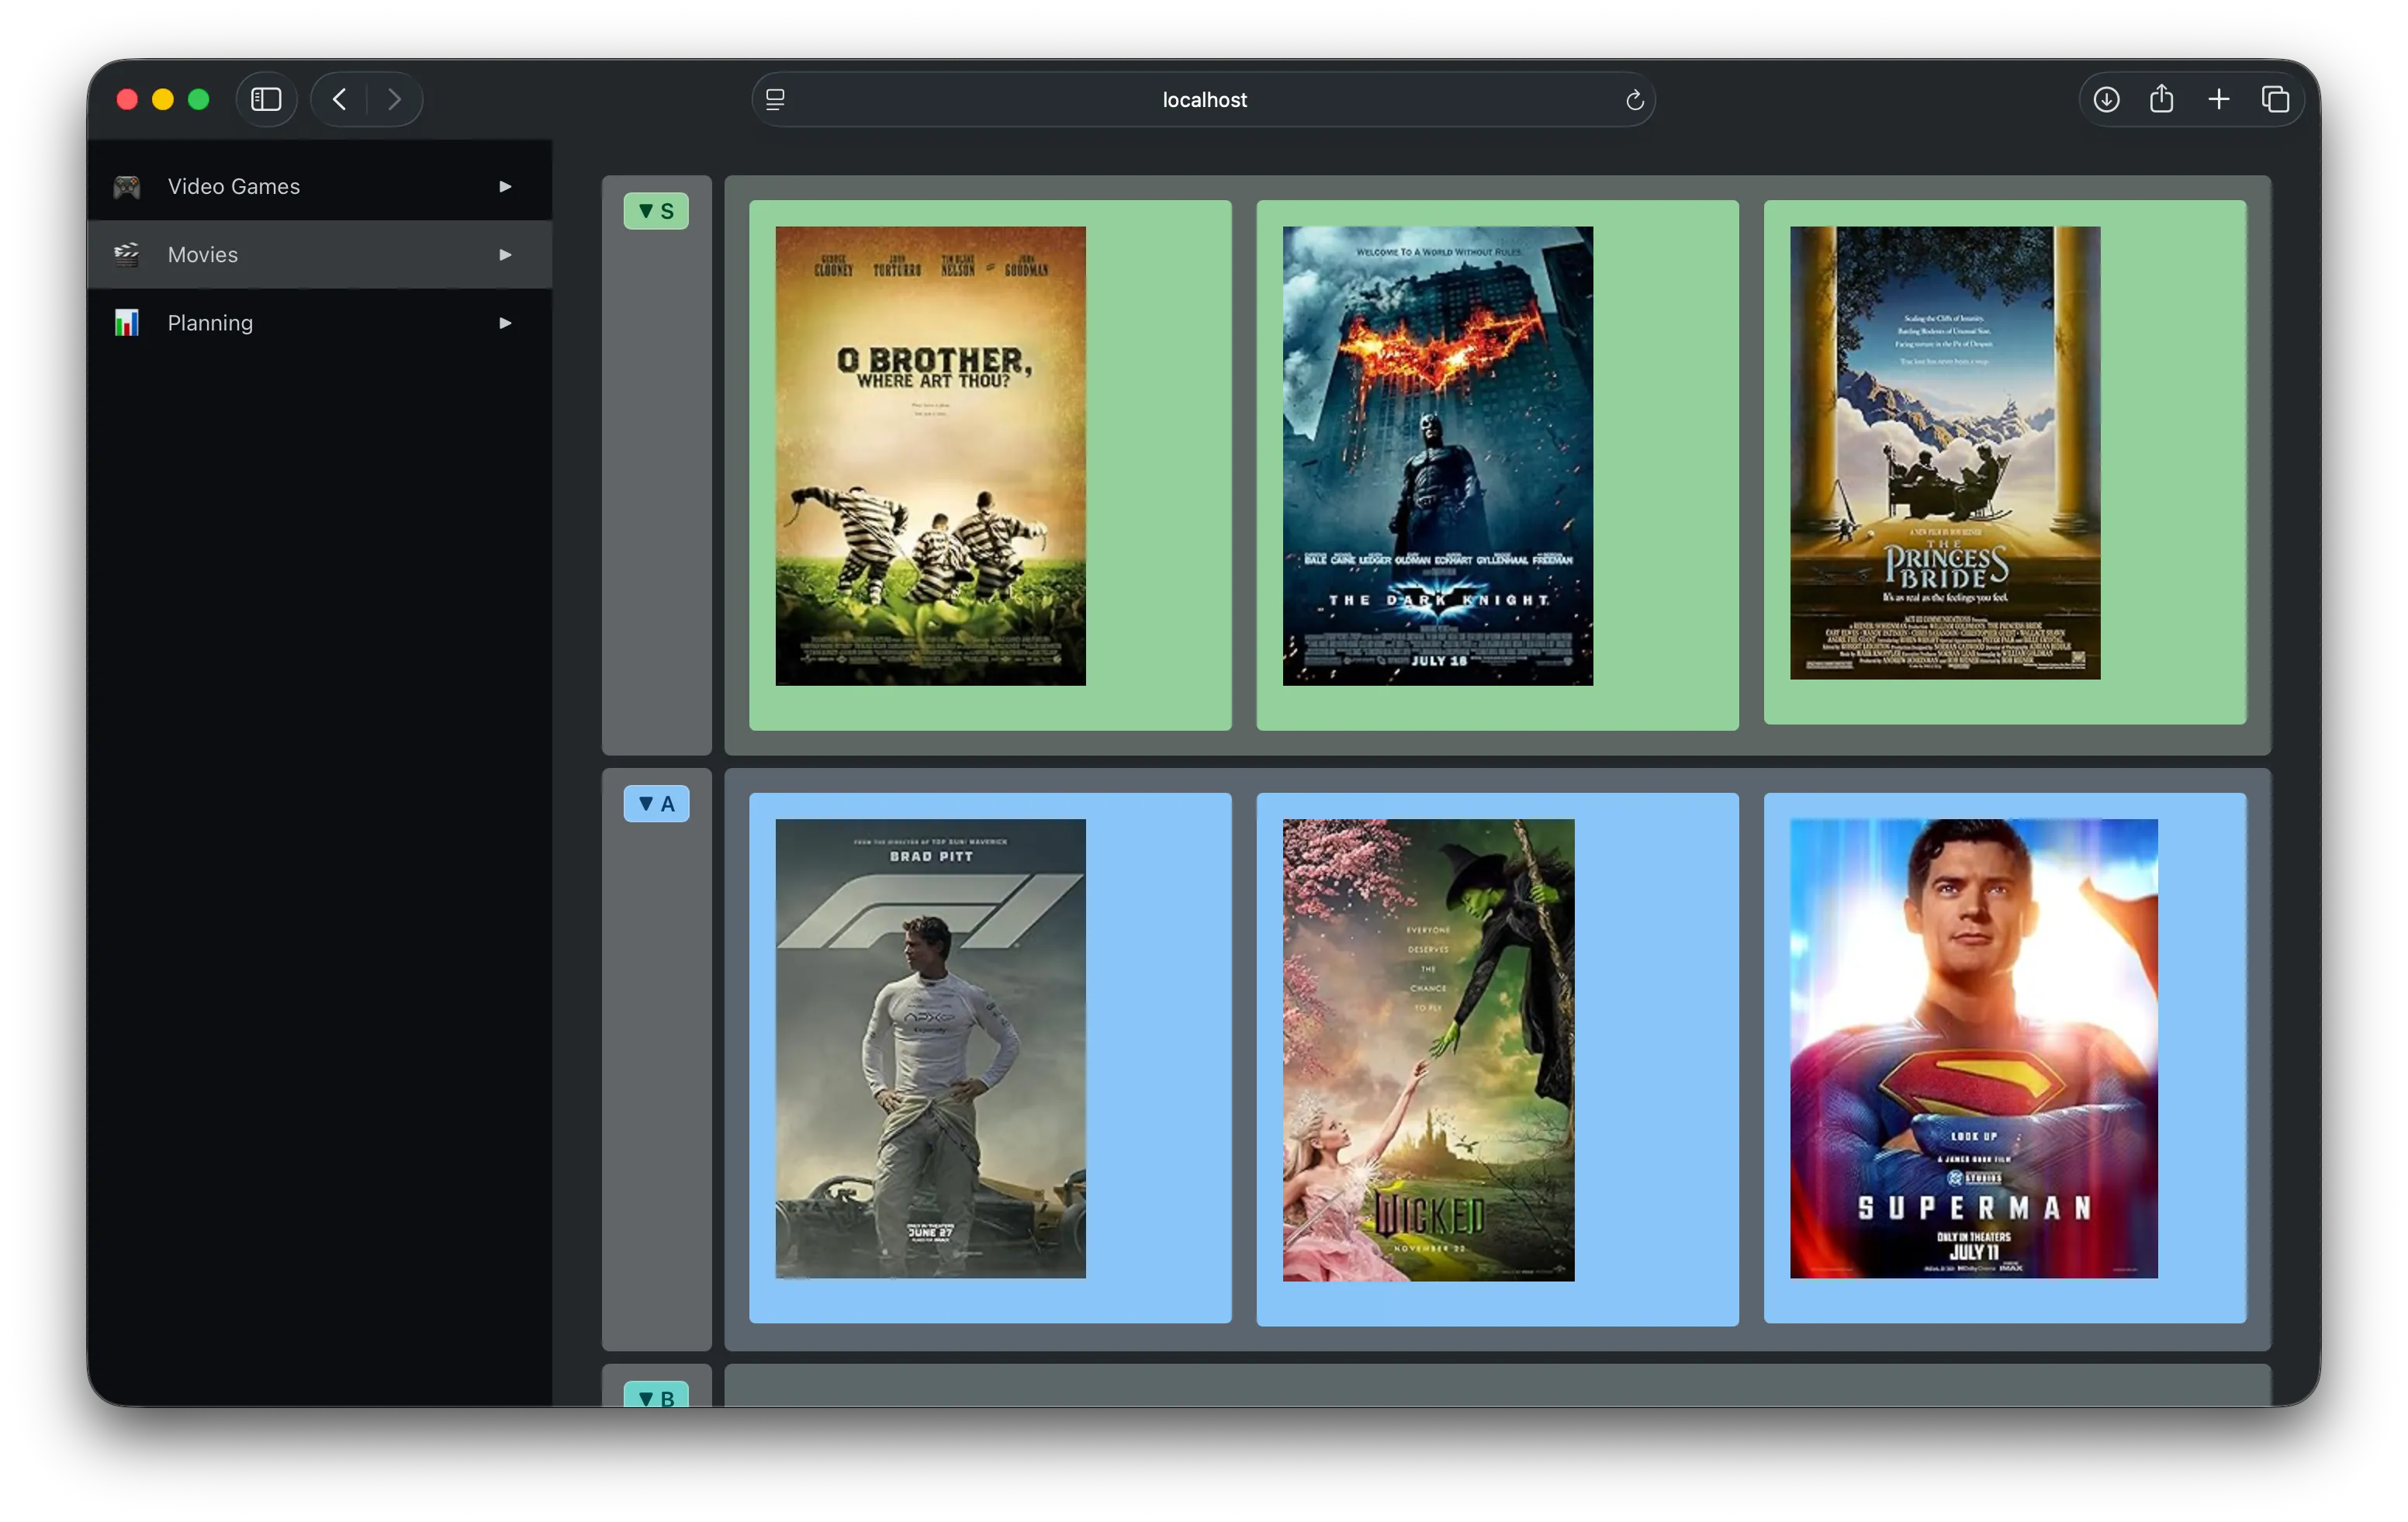Image resolution: width=2408 pixels, height=1522 pixels.
Task: Open a new tab with the plus icon
Action: 2219,99
